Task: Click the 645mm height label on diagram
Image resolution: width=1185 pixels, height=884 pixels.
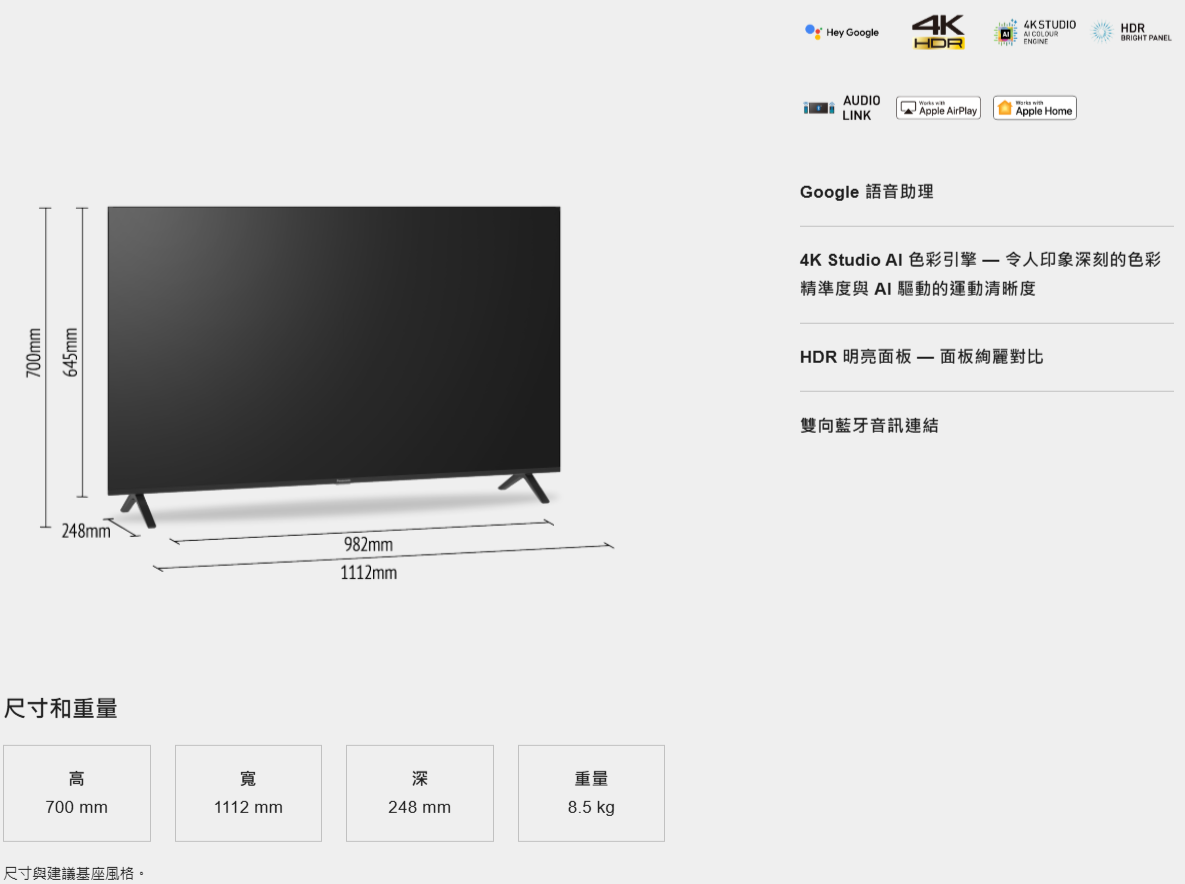Action: [x=71, y=352]
